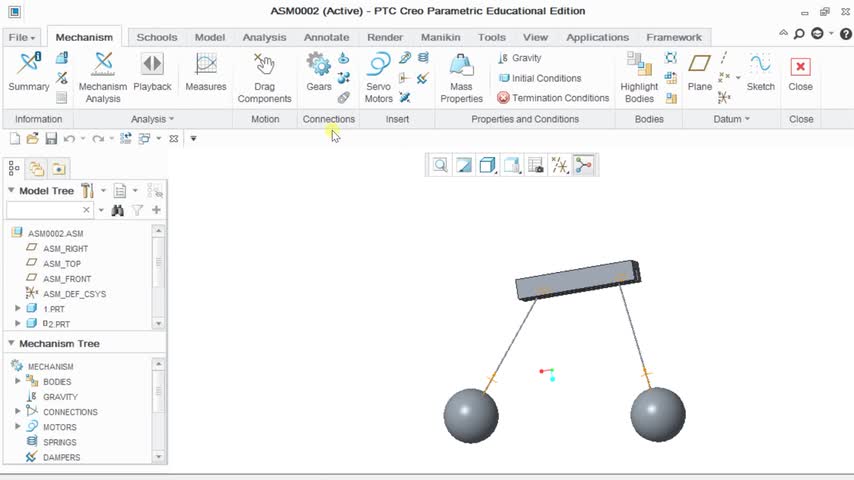Image resolution: width=854 pixels, height=480 pixels.
Task: Click the datum Axis icon in ribbon
Action: (x=724, y=58)
